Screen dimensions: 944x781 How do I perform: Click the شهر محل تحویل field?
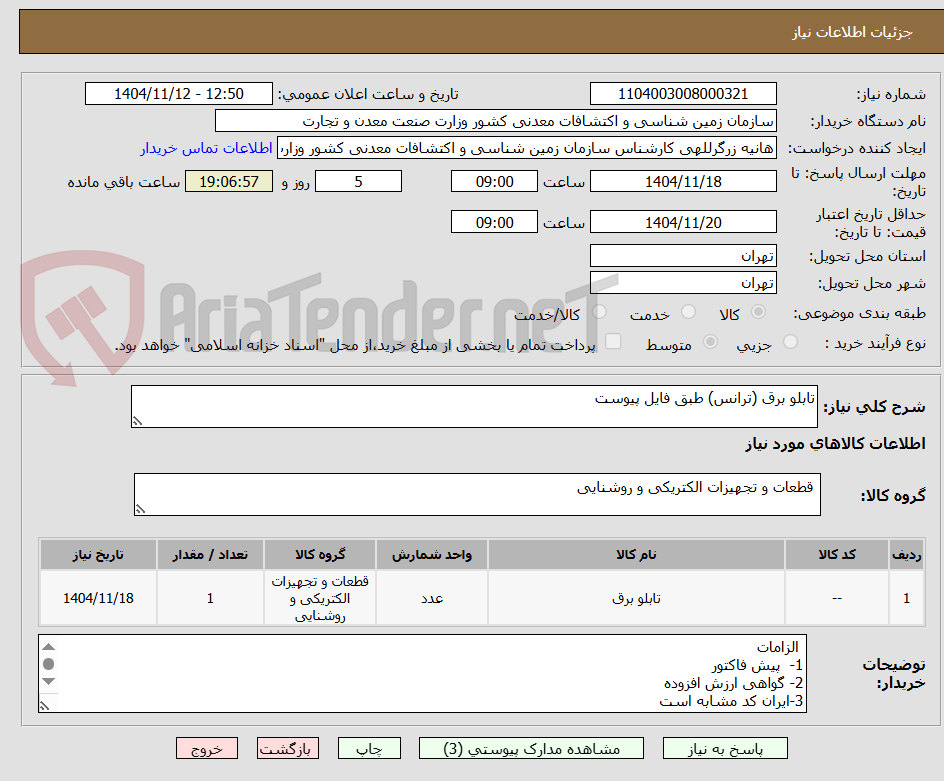coord(683,283)
